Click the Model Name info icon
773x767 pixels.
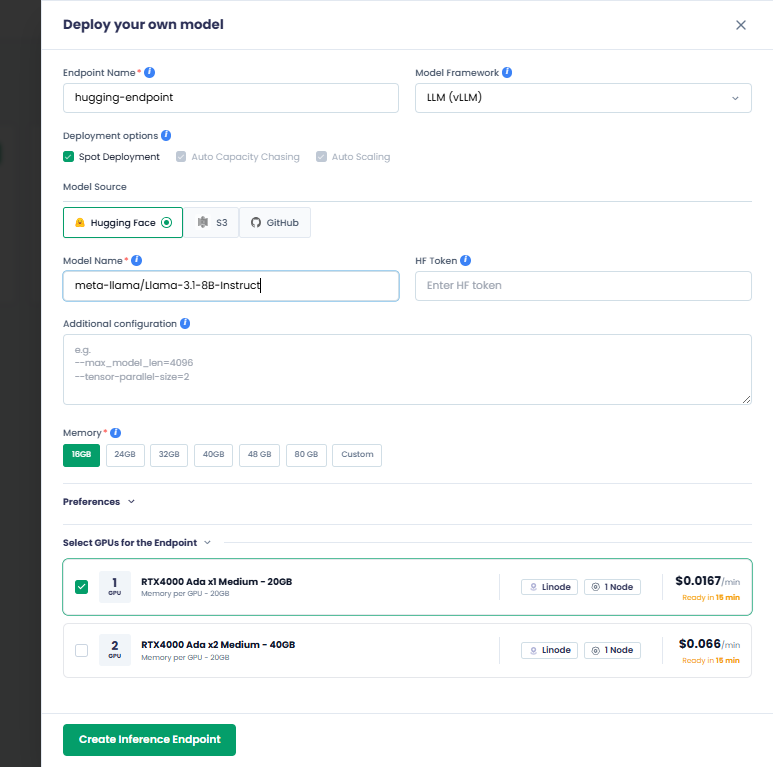click(x=136, y=261)
